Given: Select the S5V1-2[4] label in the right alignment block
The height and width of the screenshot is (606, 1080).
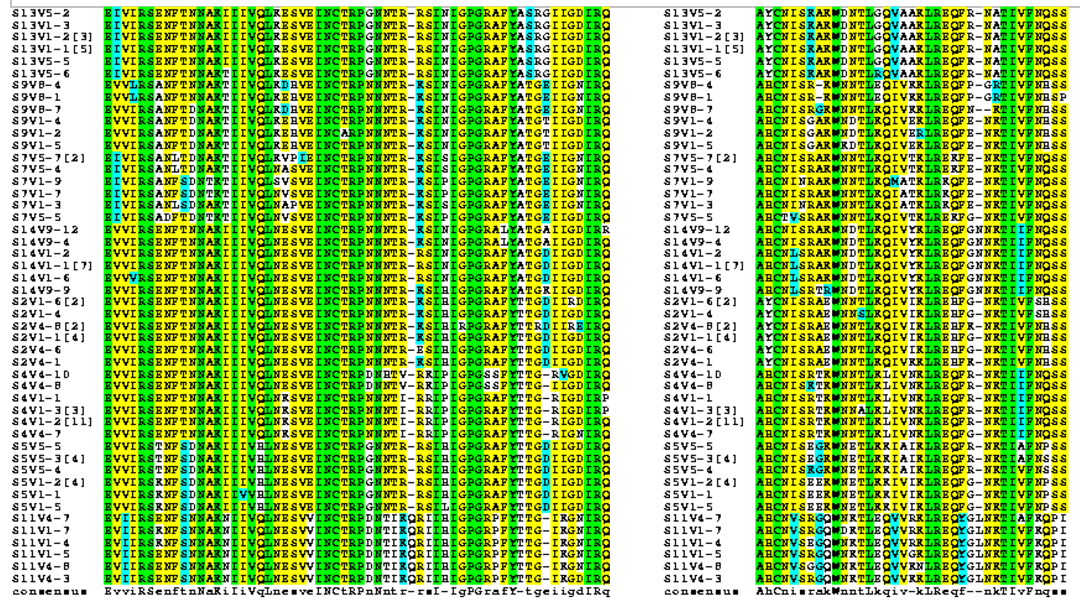Looking at the screenshot, I should point(694,482).
